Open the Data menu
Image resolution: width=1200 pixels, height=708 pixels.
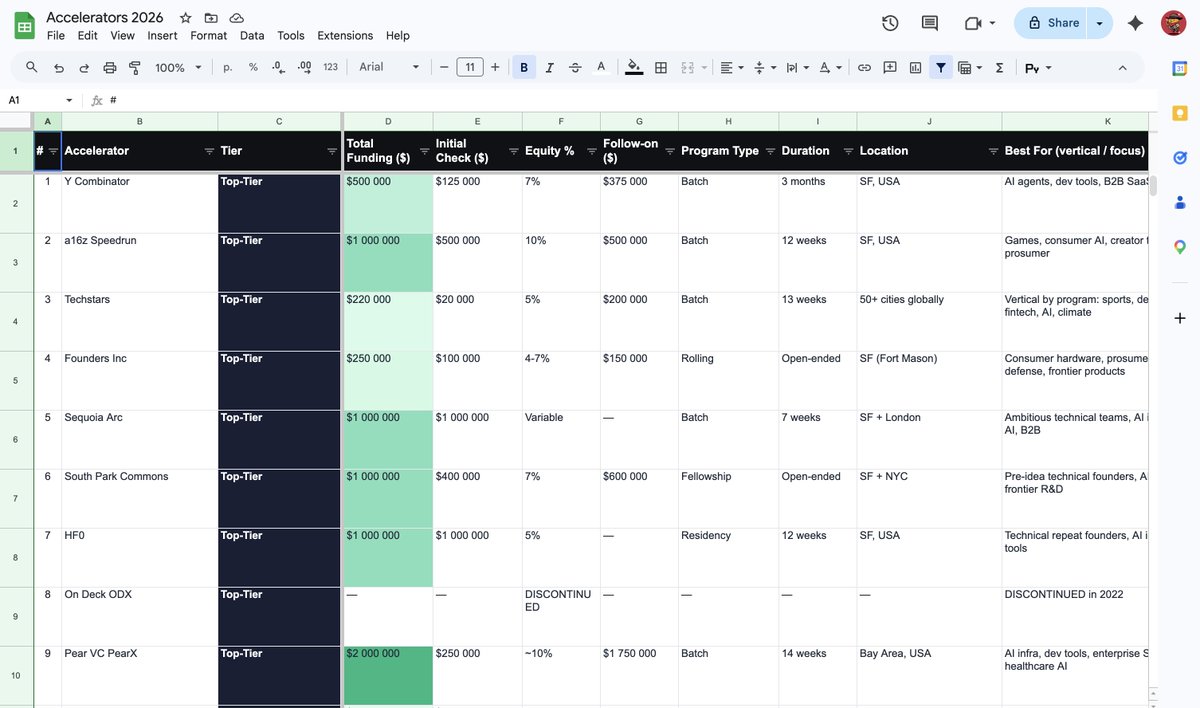(x=252, y=35)
